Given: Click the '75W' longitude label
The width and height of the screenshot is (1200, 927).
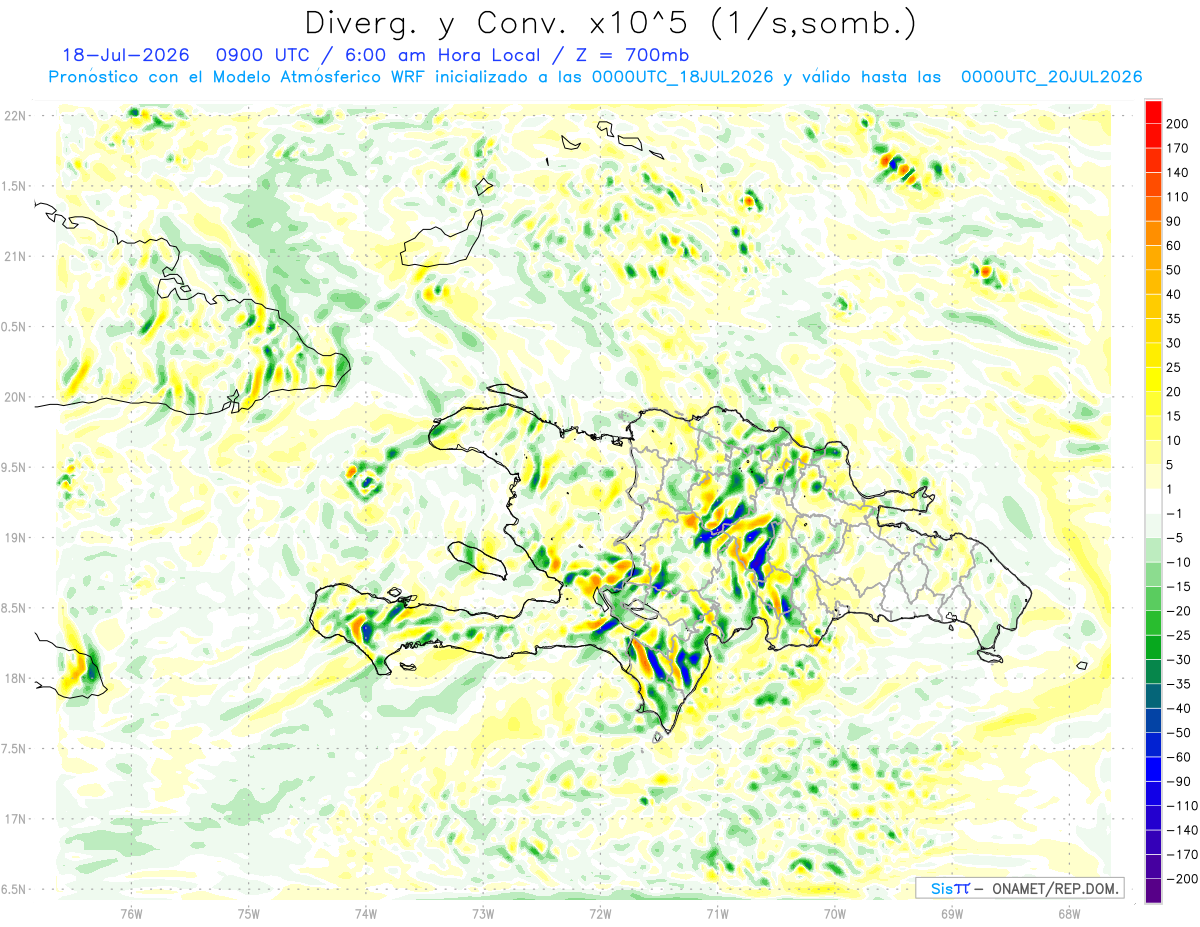Looking at the screenshot, I should point(248,913).
